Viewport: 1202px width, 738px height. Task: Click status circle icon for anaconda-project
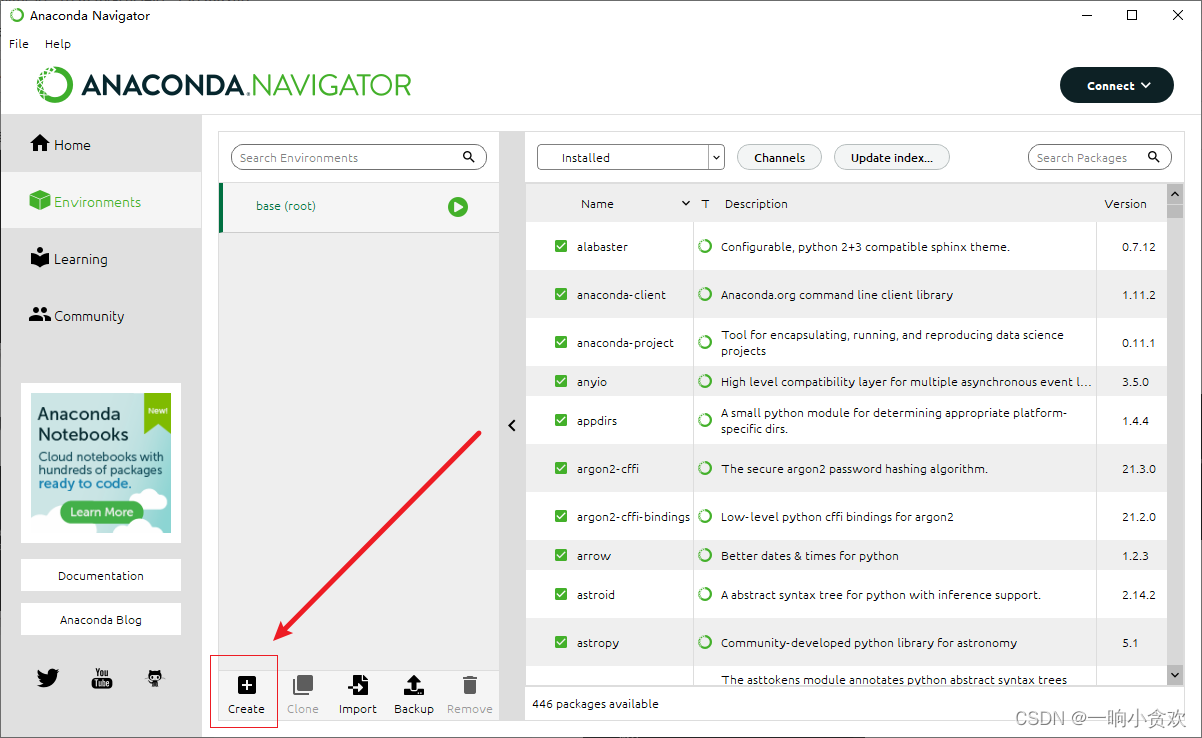[x=705, y=342]
